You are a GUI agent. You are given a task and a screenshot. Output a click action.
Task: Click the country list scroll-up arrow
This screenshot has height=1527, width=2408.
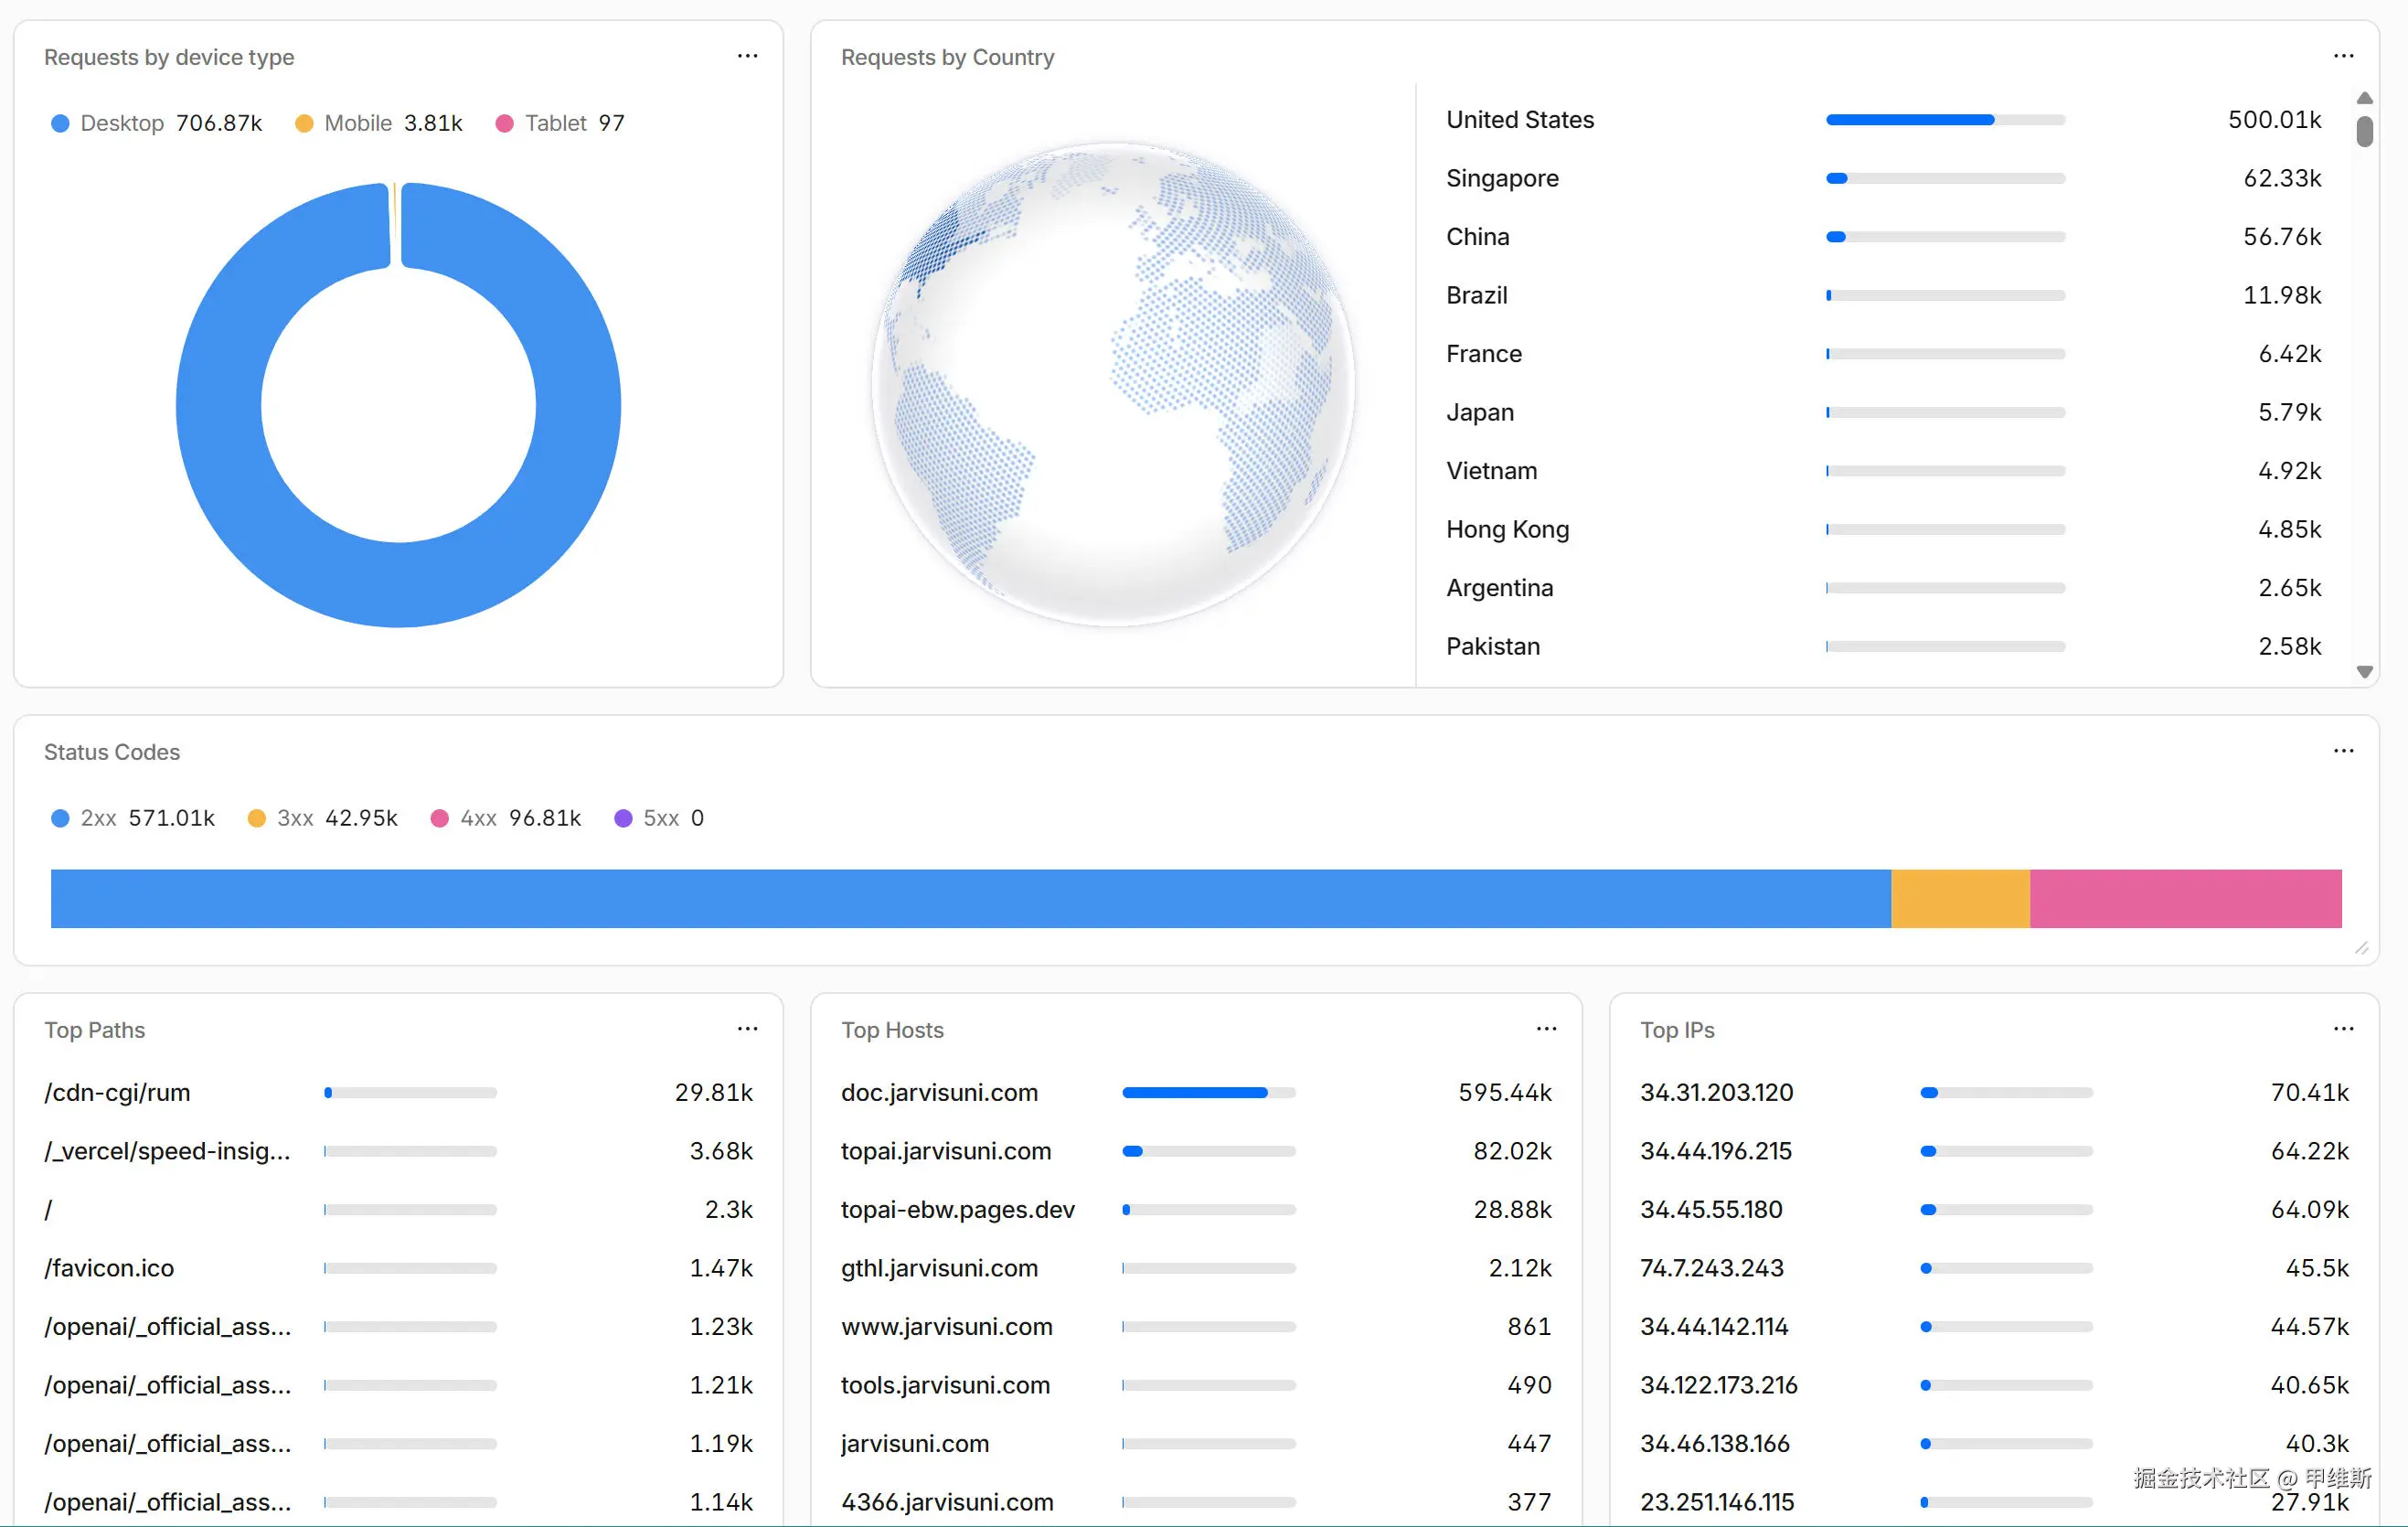tap(2364, 98)
